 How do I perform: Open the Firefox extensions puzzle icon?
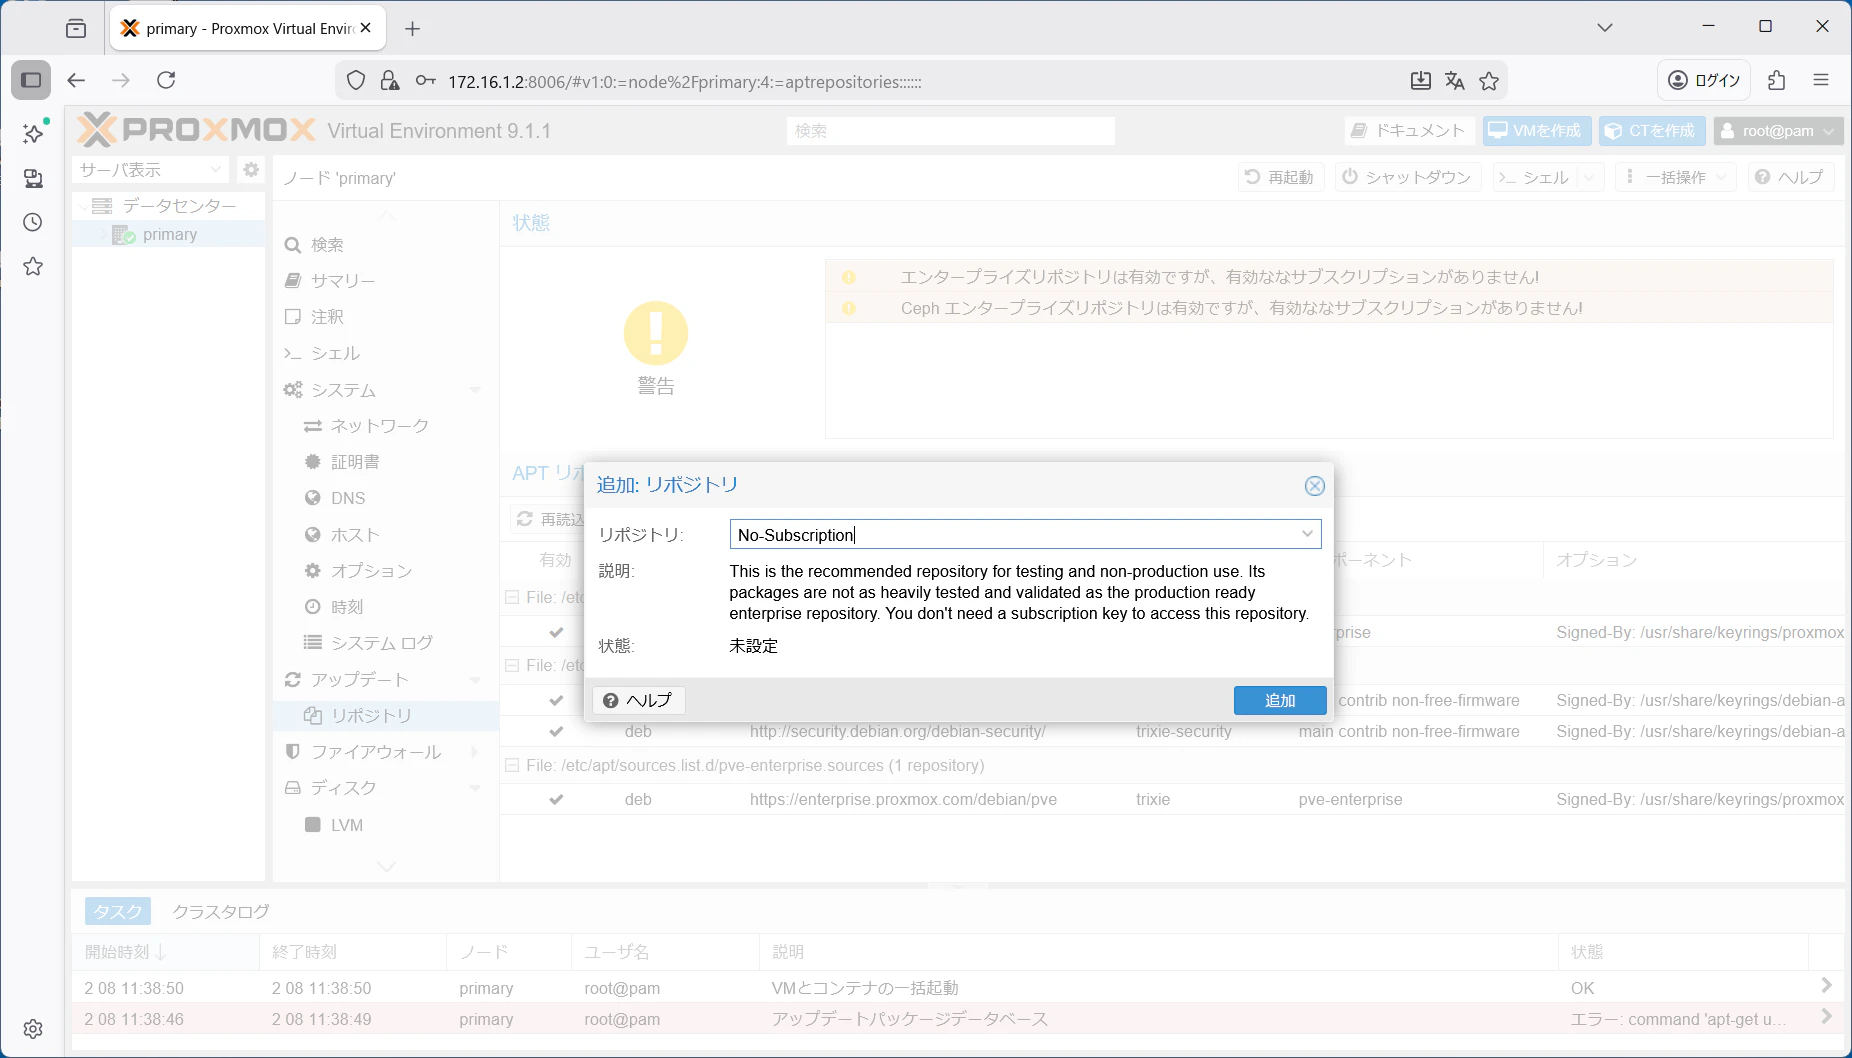tap(1777, 80)
